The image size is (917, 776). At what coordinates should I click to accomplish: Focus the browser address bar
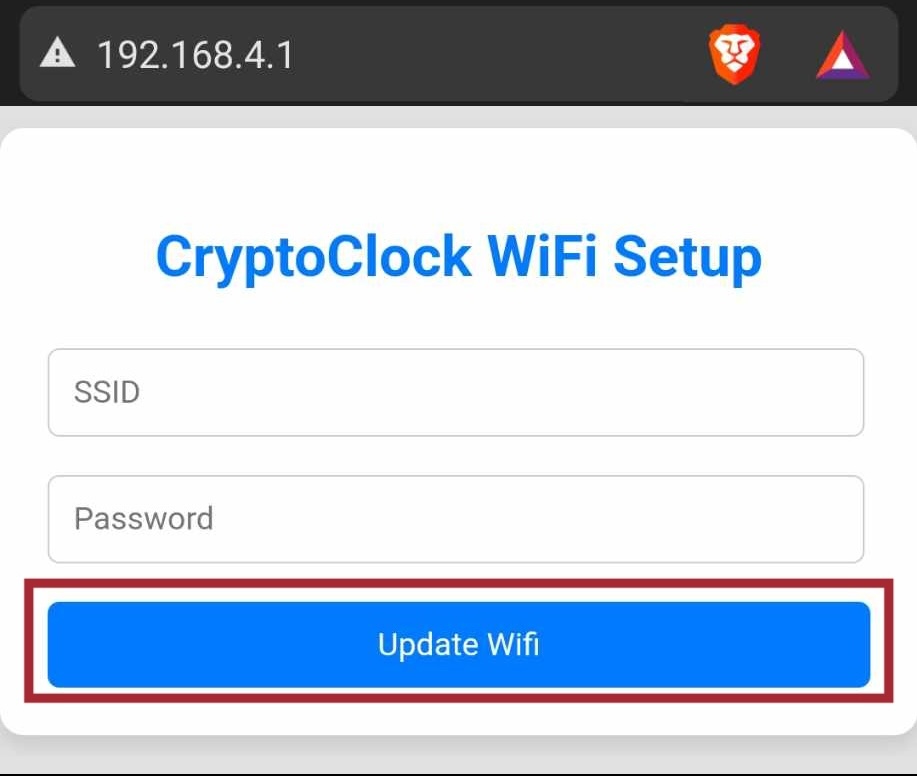(400, 54)
